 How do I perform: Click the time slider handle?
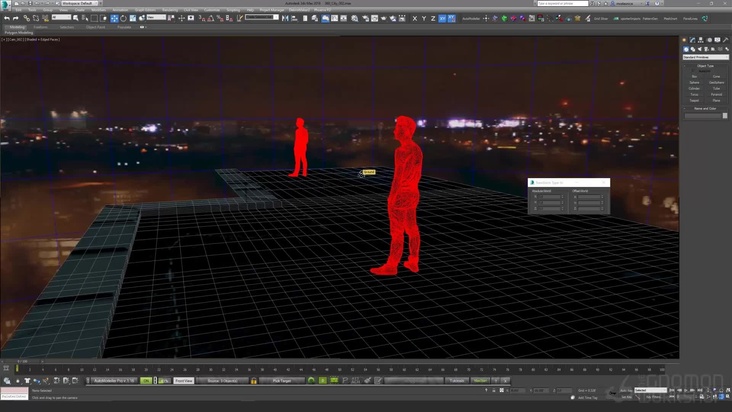tap(22, 361)
